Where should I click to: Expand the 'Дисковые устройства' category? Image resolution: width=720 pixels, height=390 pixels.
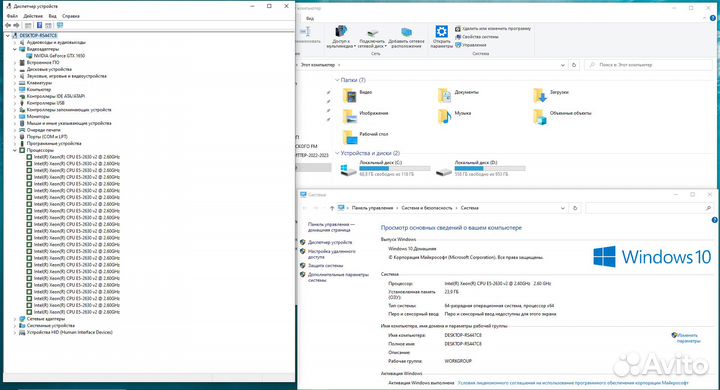[x=15, y=69]
